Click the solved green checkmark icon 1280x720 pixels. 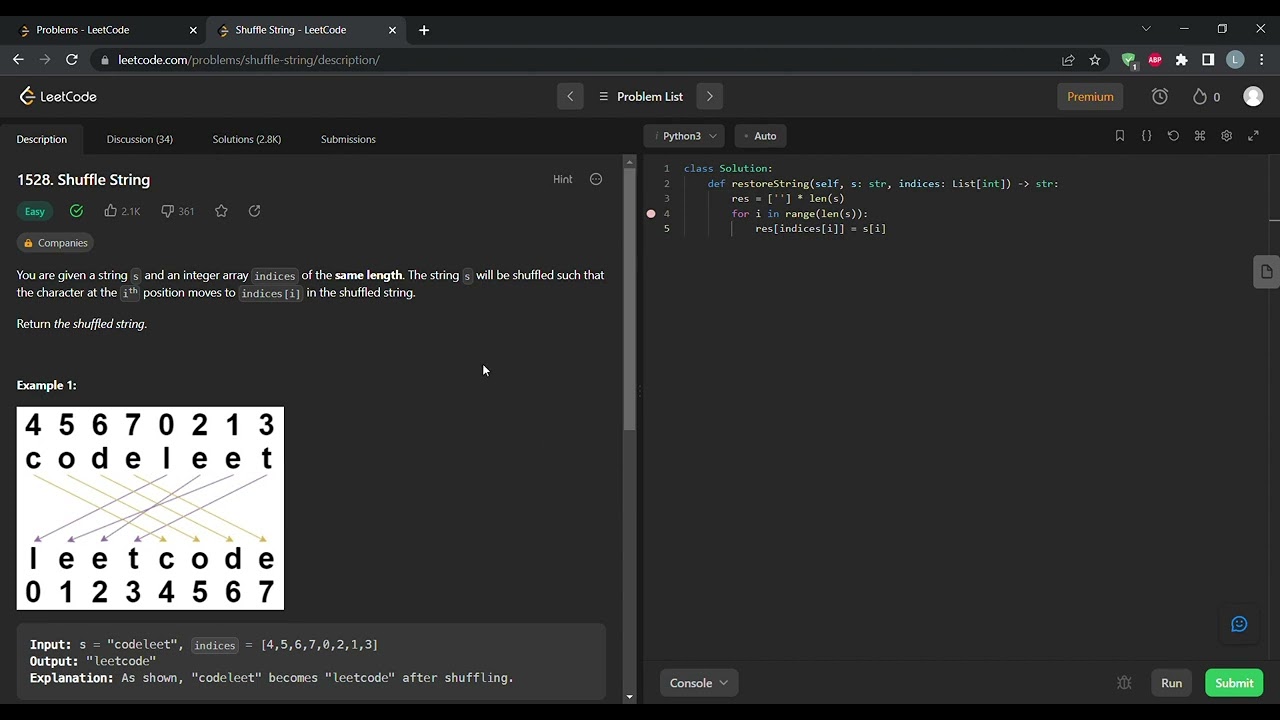76,211
